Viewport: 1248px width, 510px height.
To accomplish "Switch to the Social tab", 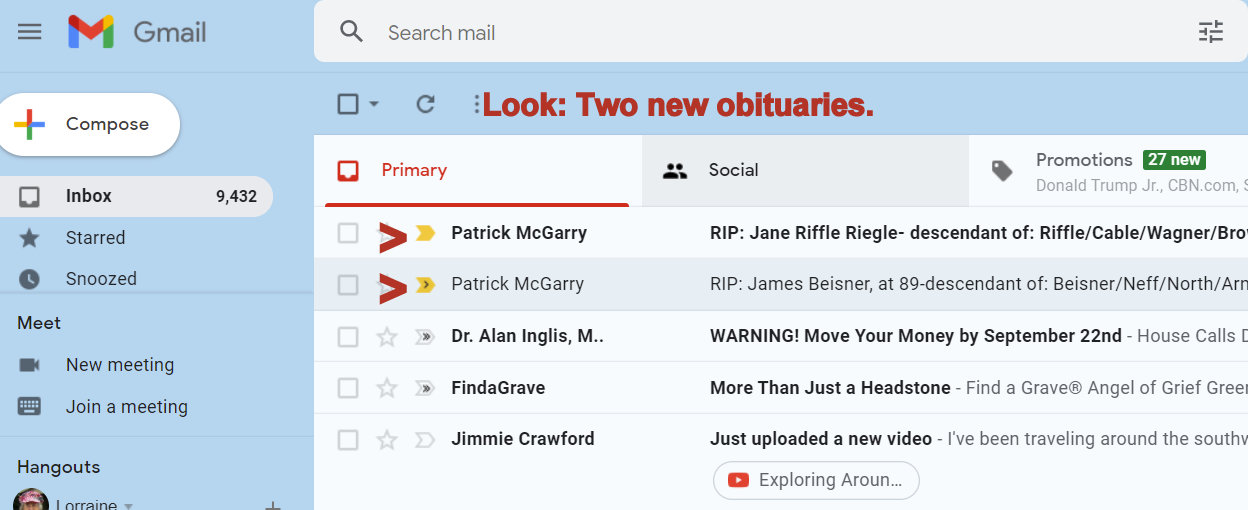I will [733, 170].
